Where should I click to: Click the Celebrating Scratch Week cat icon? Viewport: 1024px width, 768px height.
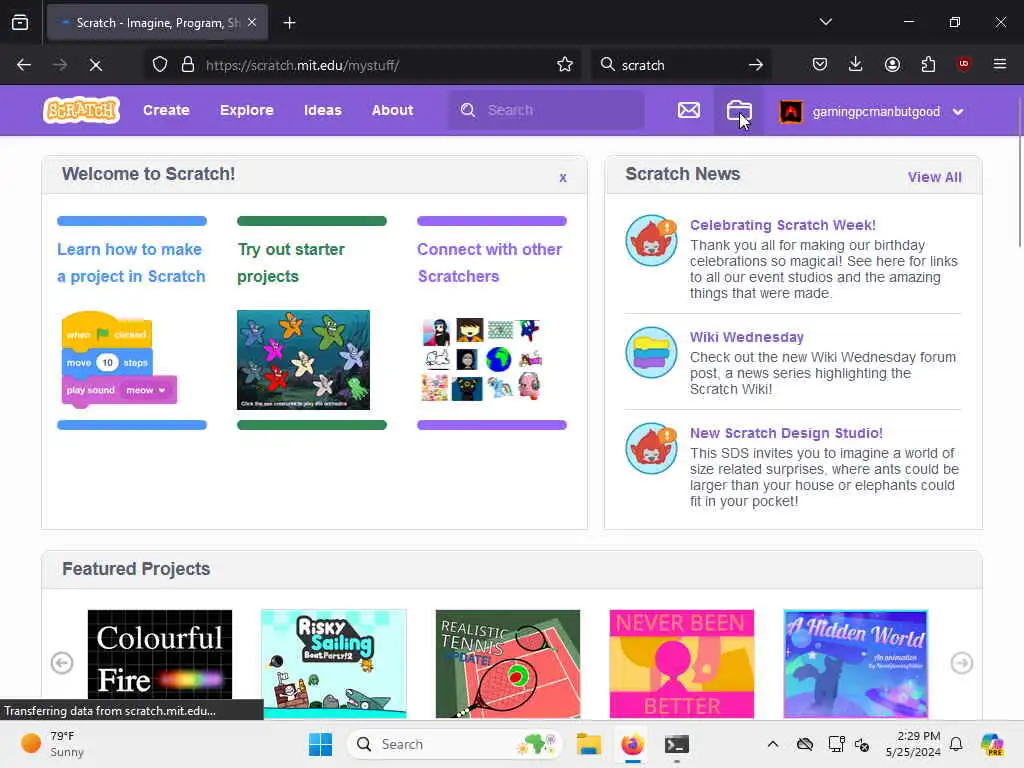[651, 240]
